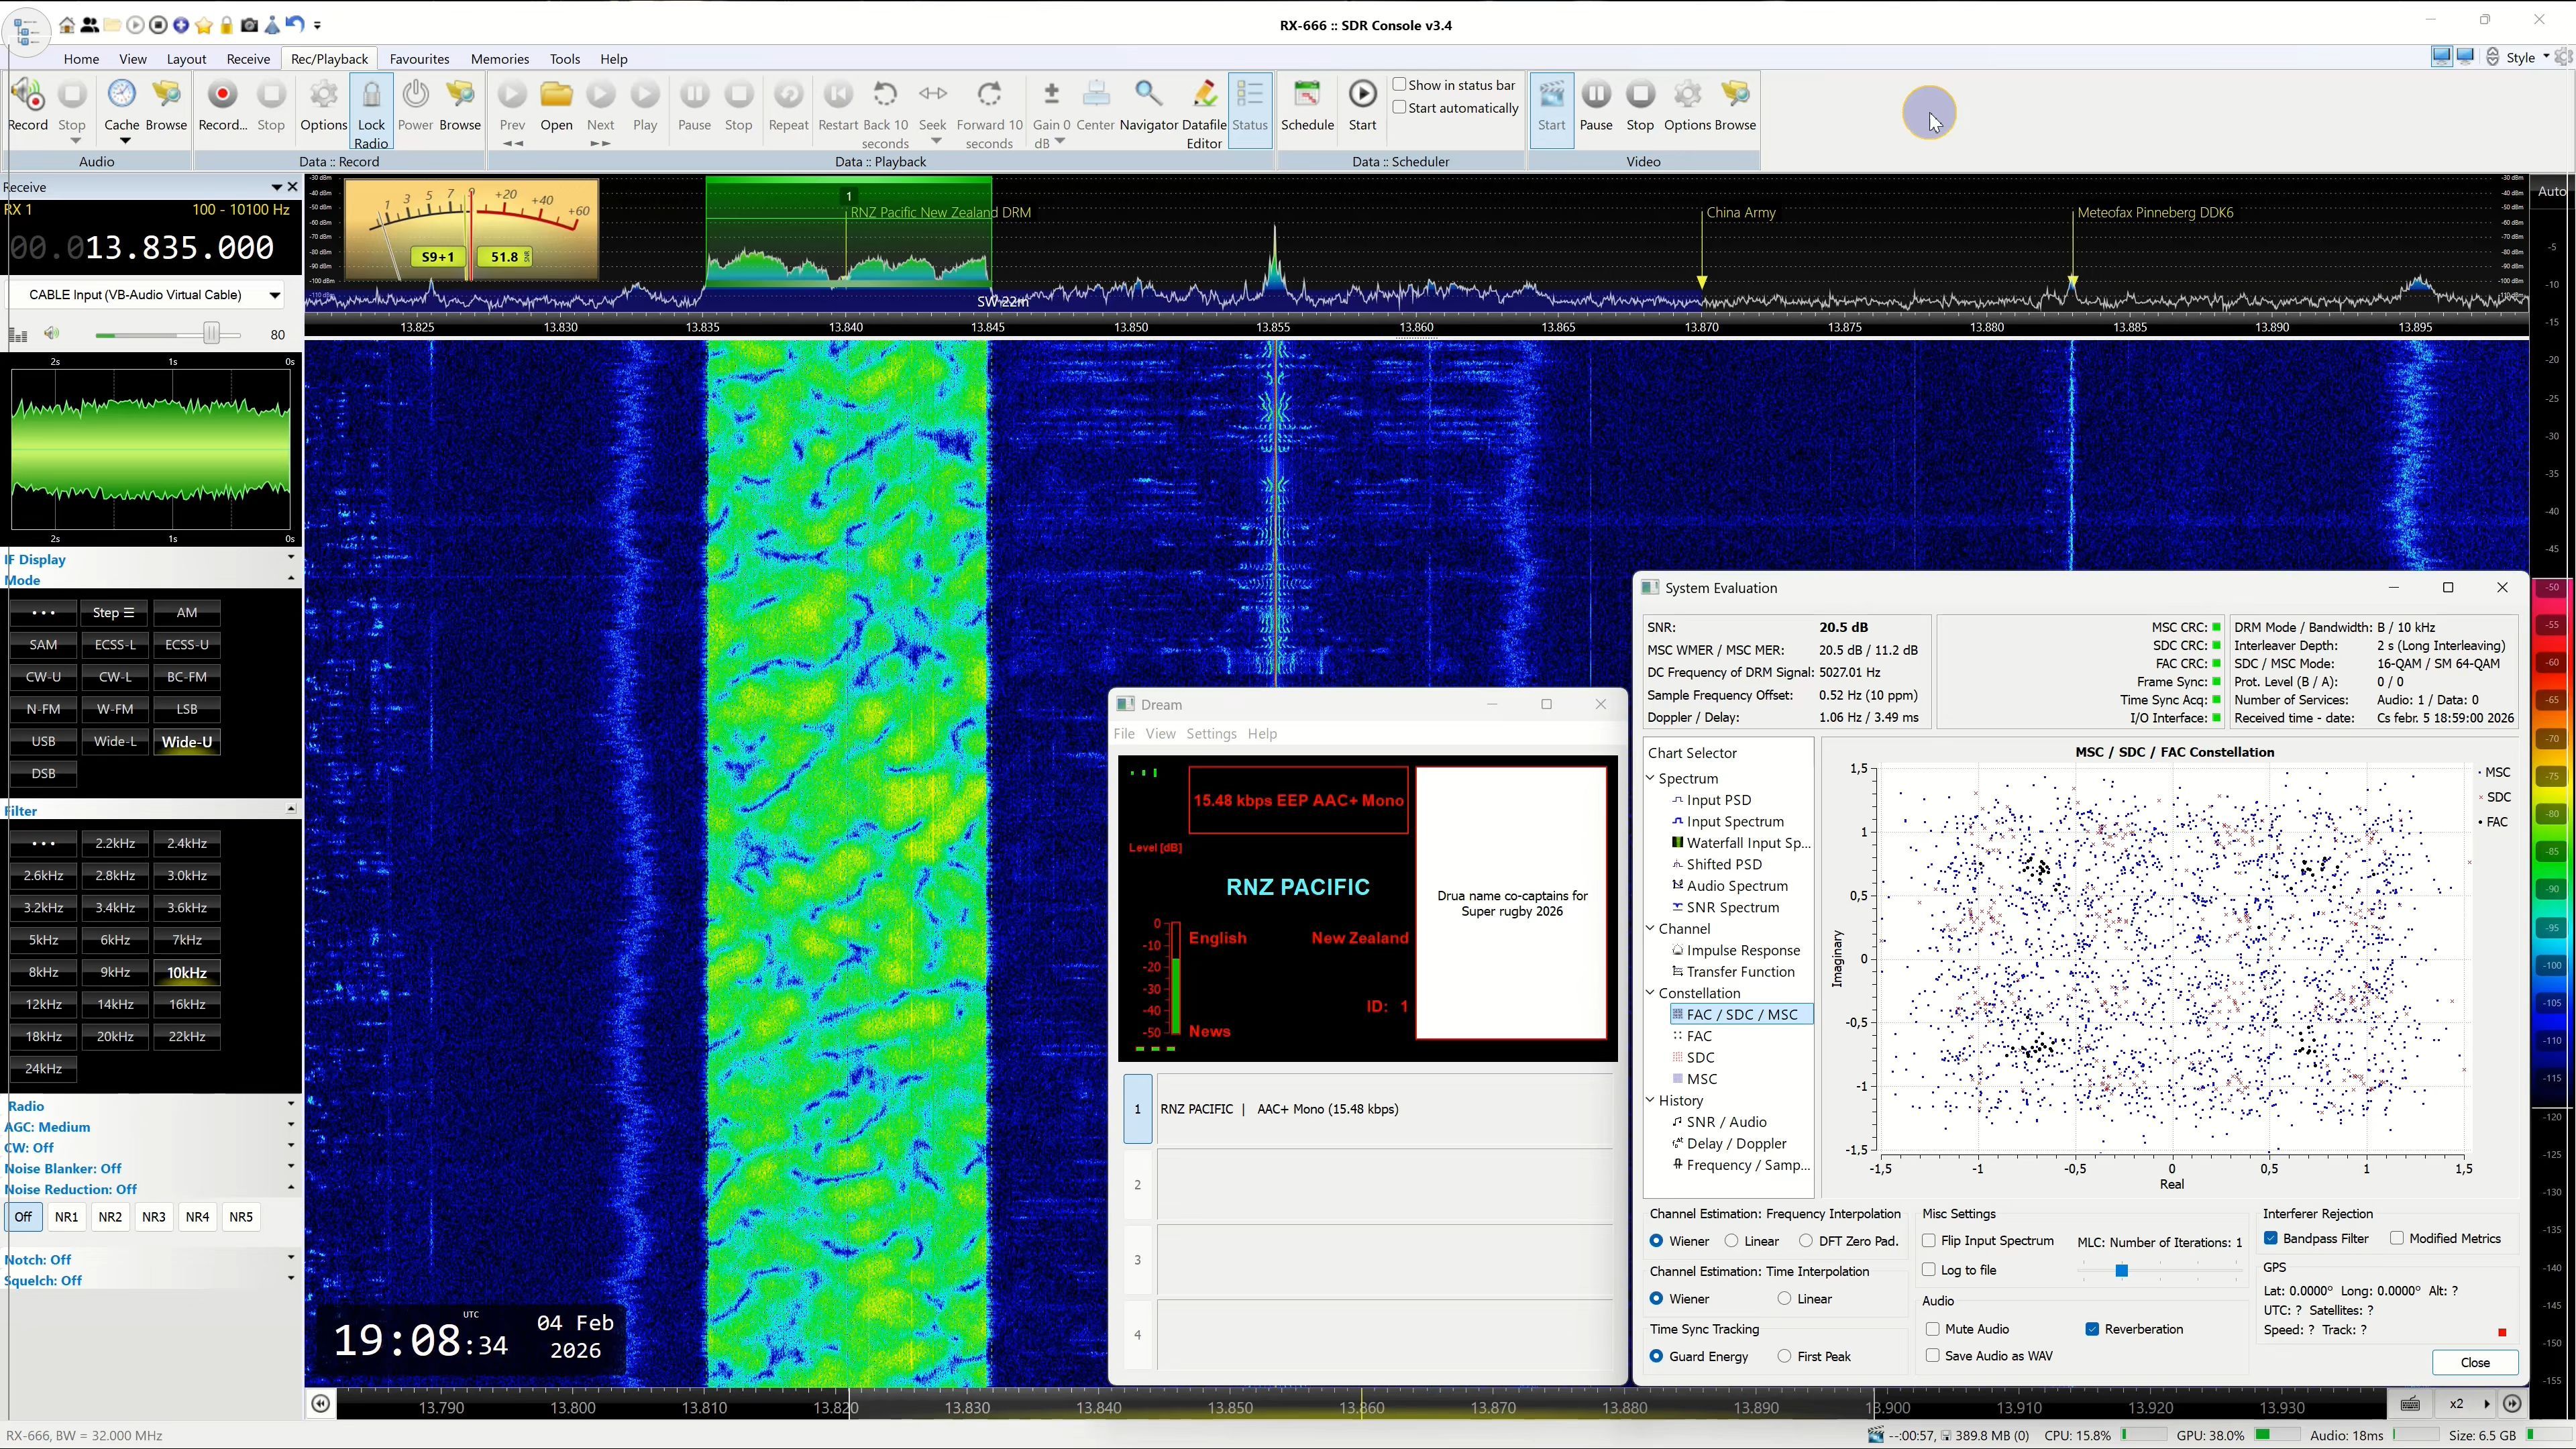Open CABLE Input audio device dropdown

pyautogui.click(x=274, y=295)
